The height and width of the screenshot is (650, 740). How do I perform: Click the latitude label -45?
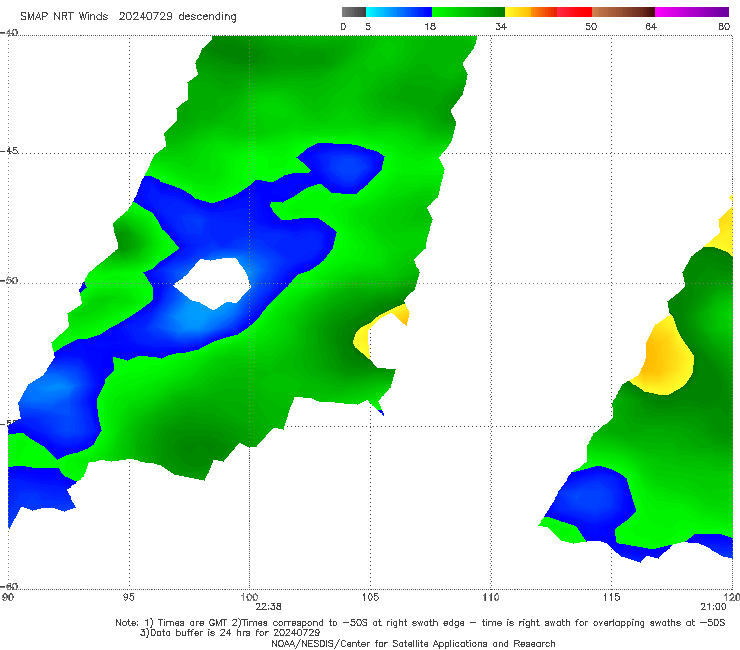click(9, 151)
